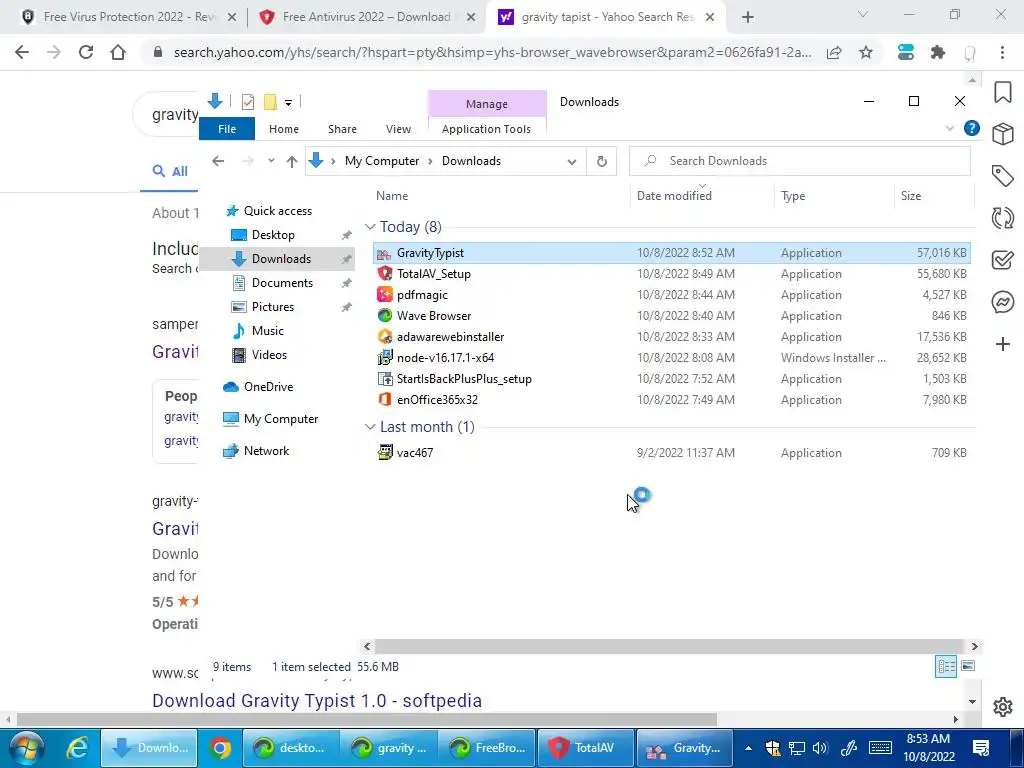Viewport: 1024px width, 768px height.
Task: Open Internet Explorer from the taskbar
Action: pyautogui.click(x=77, y=748)
